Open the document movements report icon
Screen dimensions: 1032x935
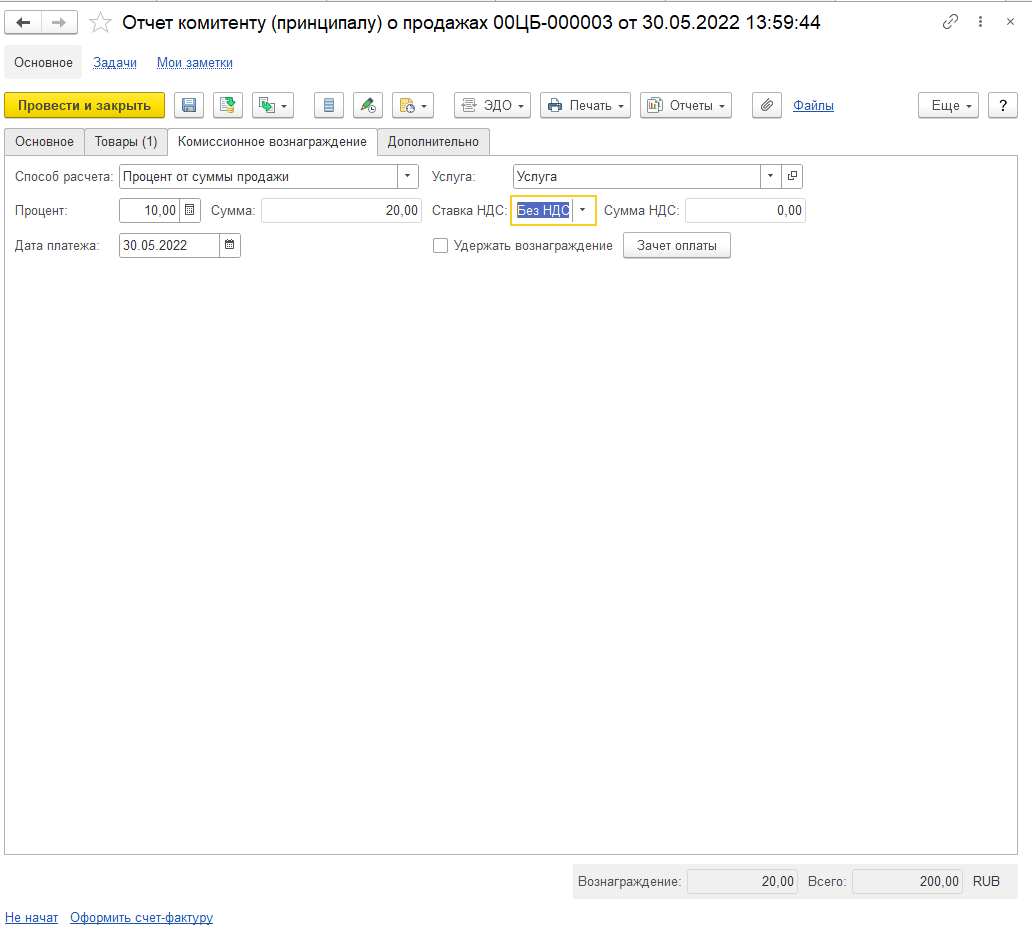[x=328, y=105]
